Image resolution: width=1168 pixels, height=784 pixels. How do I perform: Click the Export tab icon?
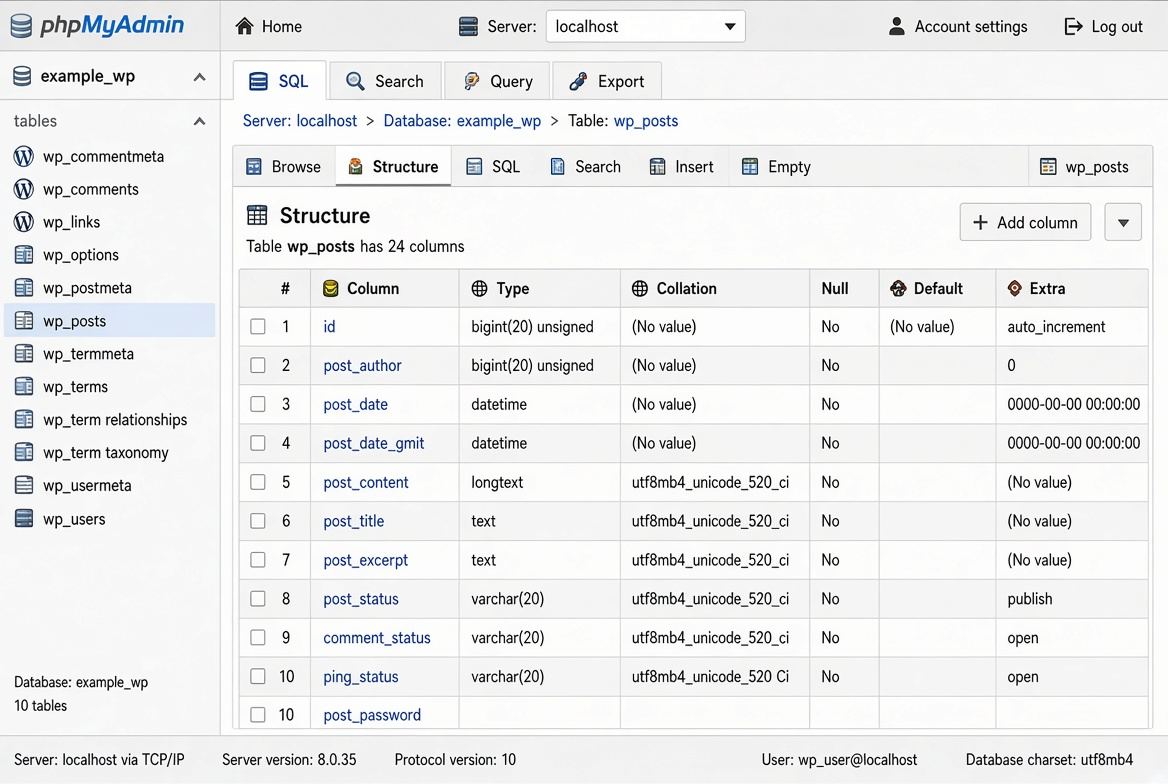point(578,81)
